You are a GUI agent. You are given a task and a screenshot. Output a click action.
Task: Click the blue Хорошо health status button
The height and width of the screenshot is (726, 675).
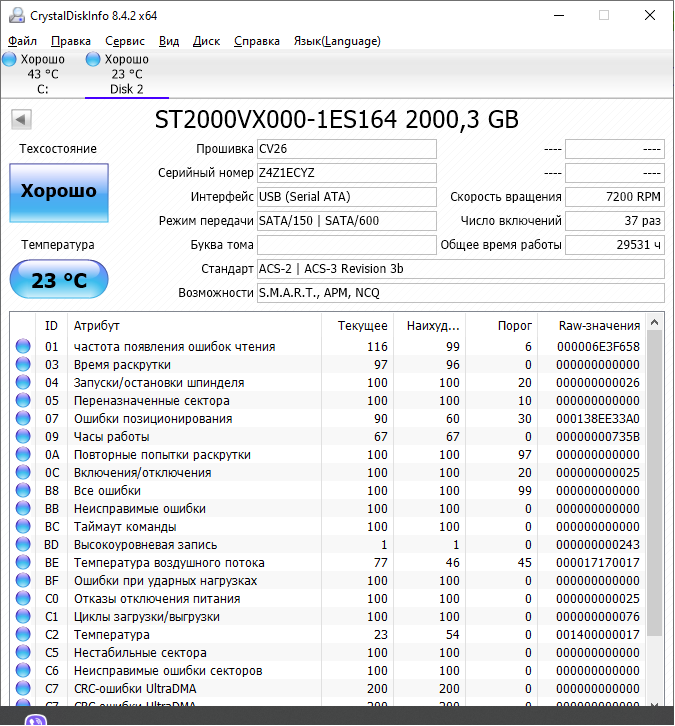pyautogui.click(x=58, y=191)
